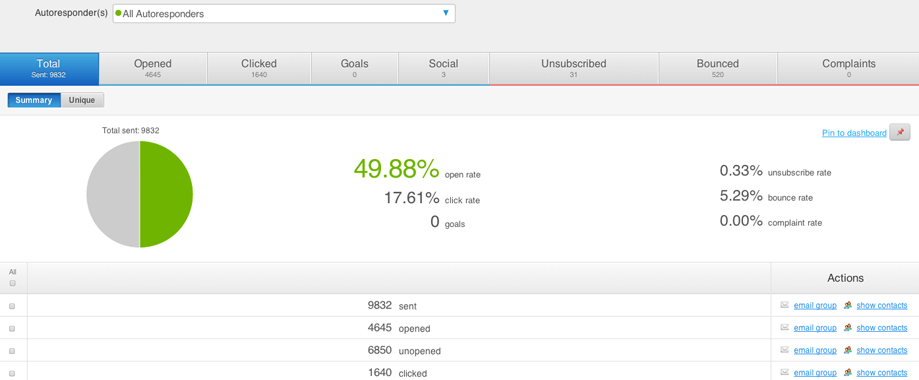Check the box for the unopened row
This screenshot has height=380, width=919.
tap(12, 351)
